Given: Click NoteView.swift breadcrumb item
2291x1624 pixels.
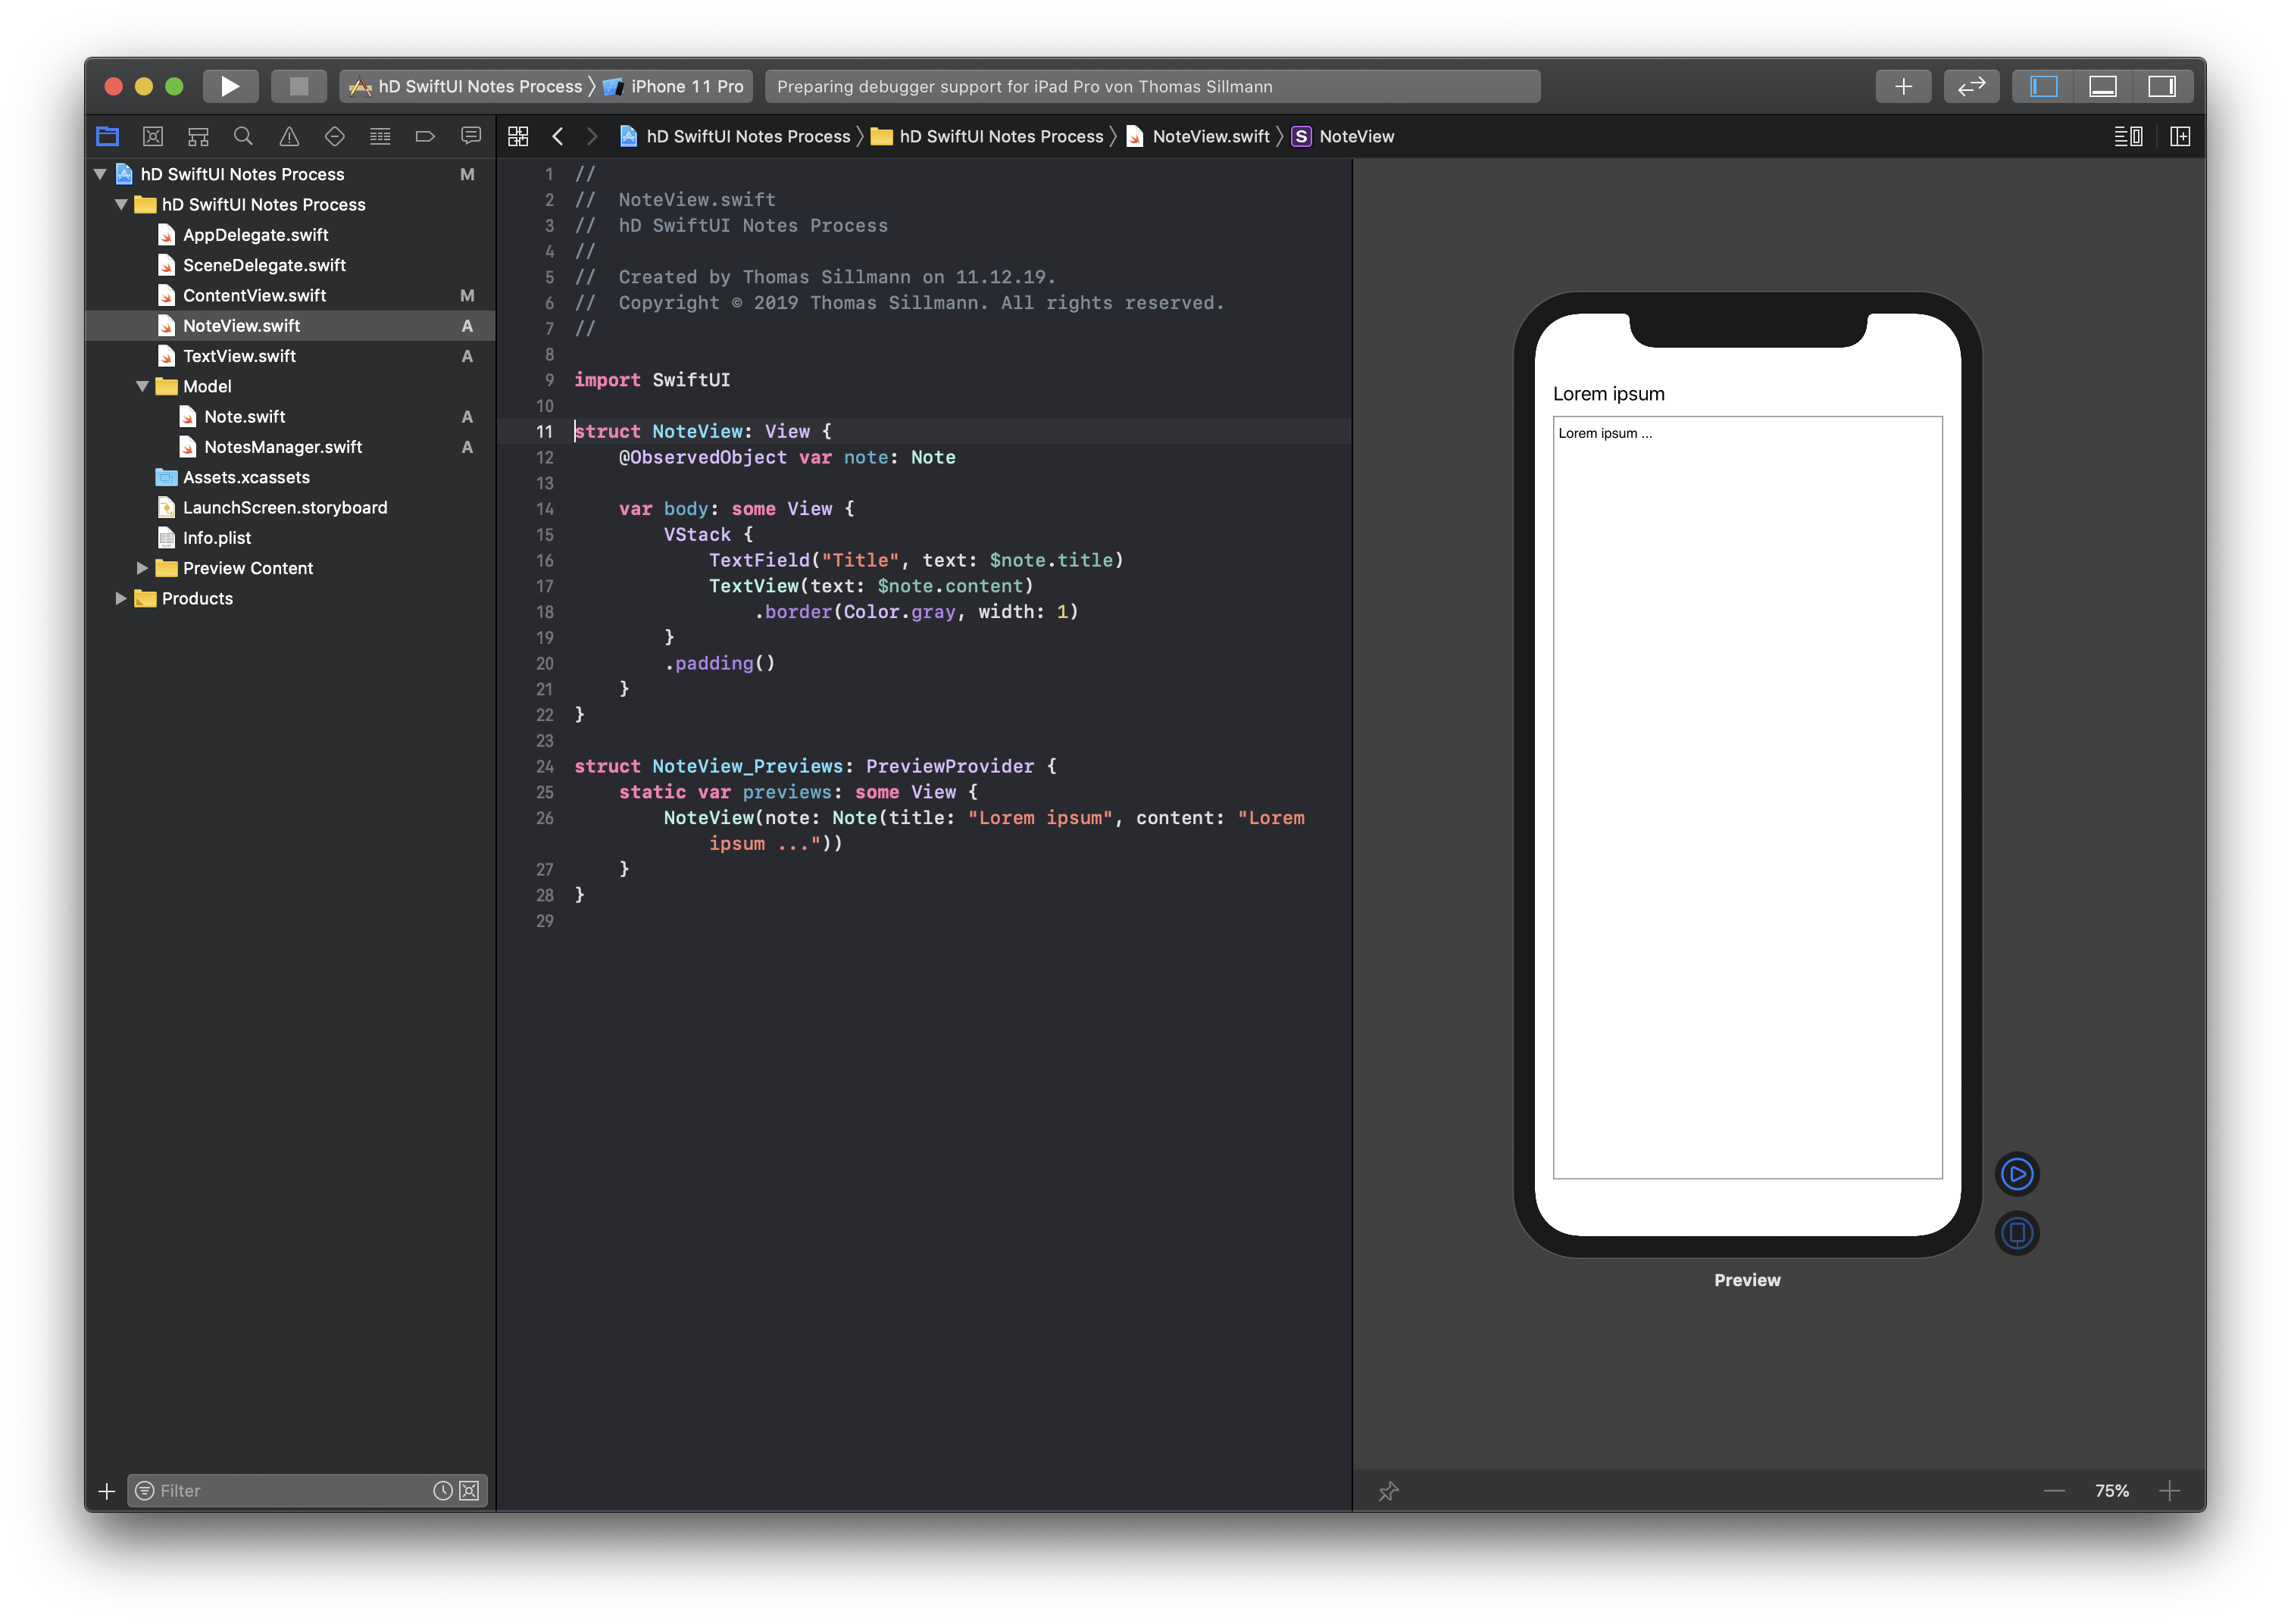Looking at the screenshot, I should tap(1209, 136).
